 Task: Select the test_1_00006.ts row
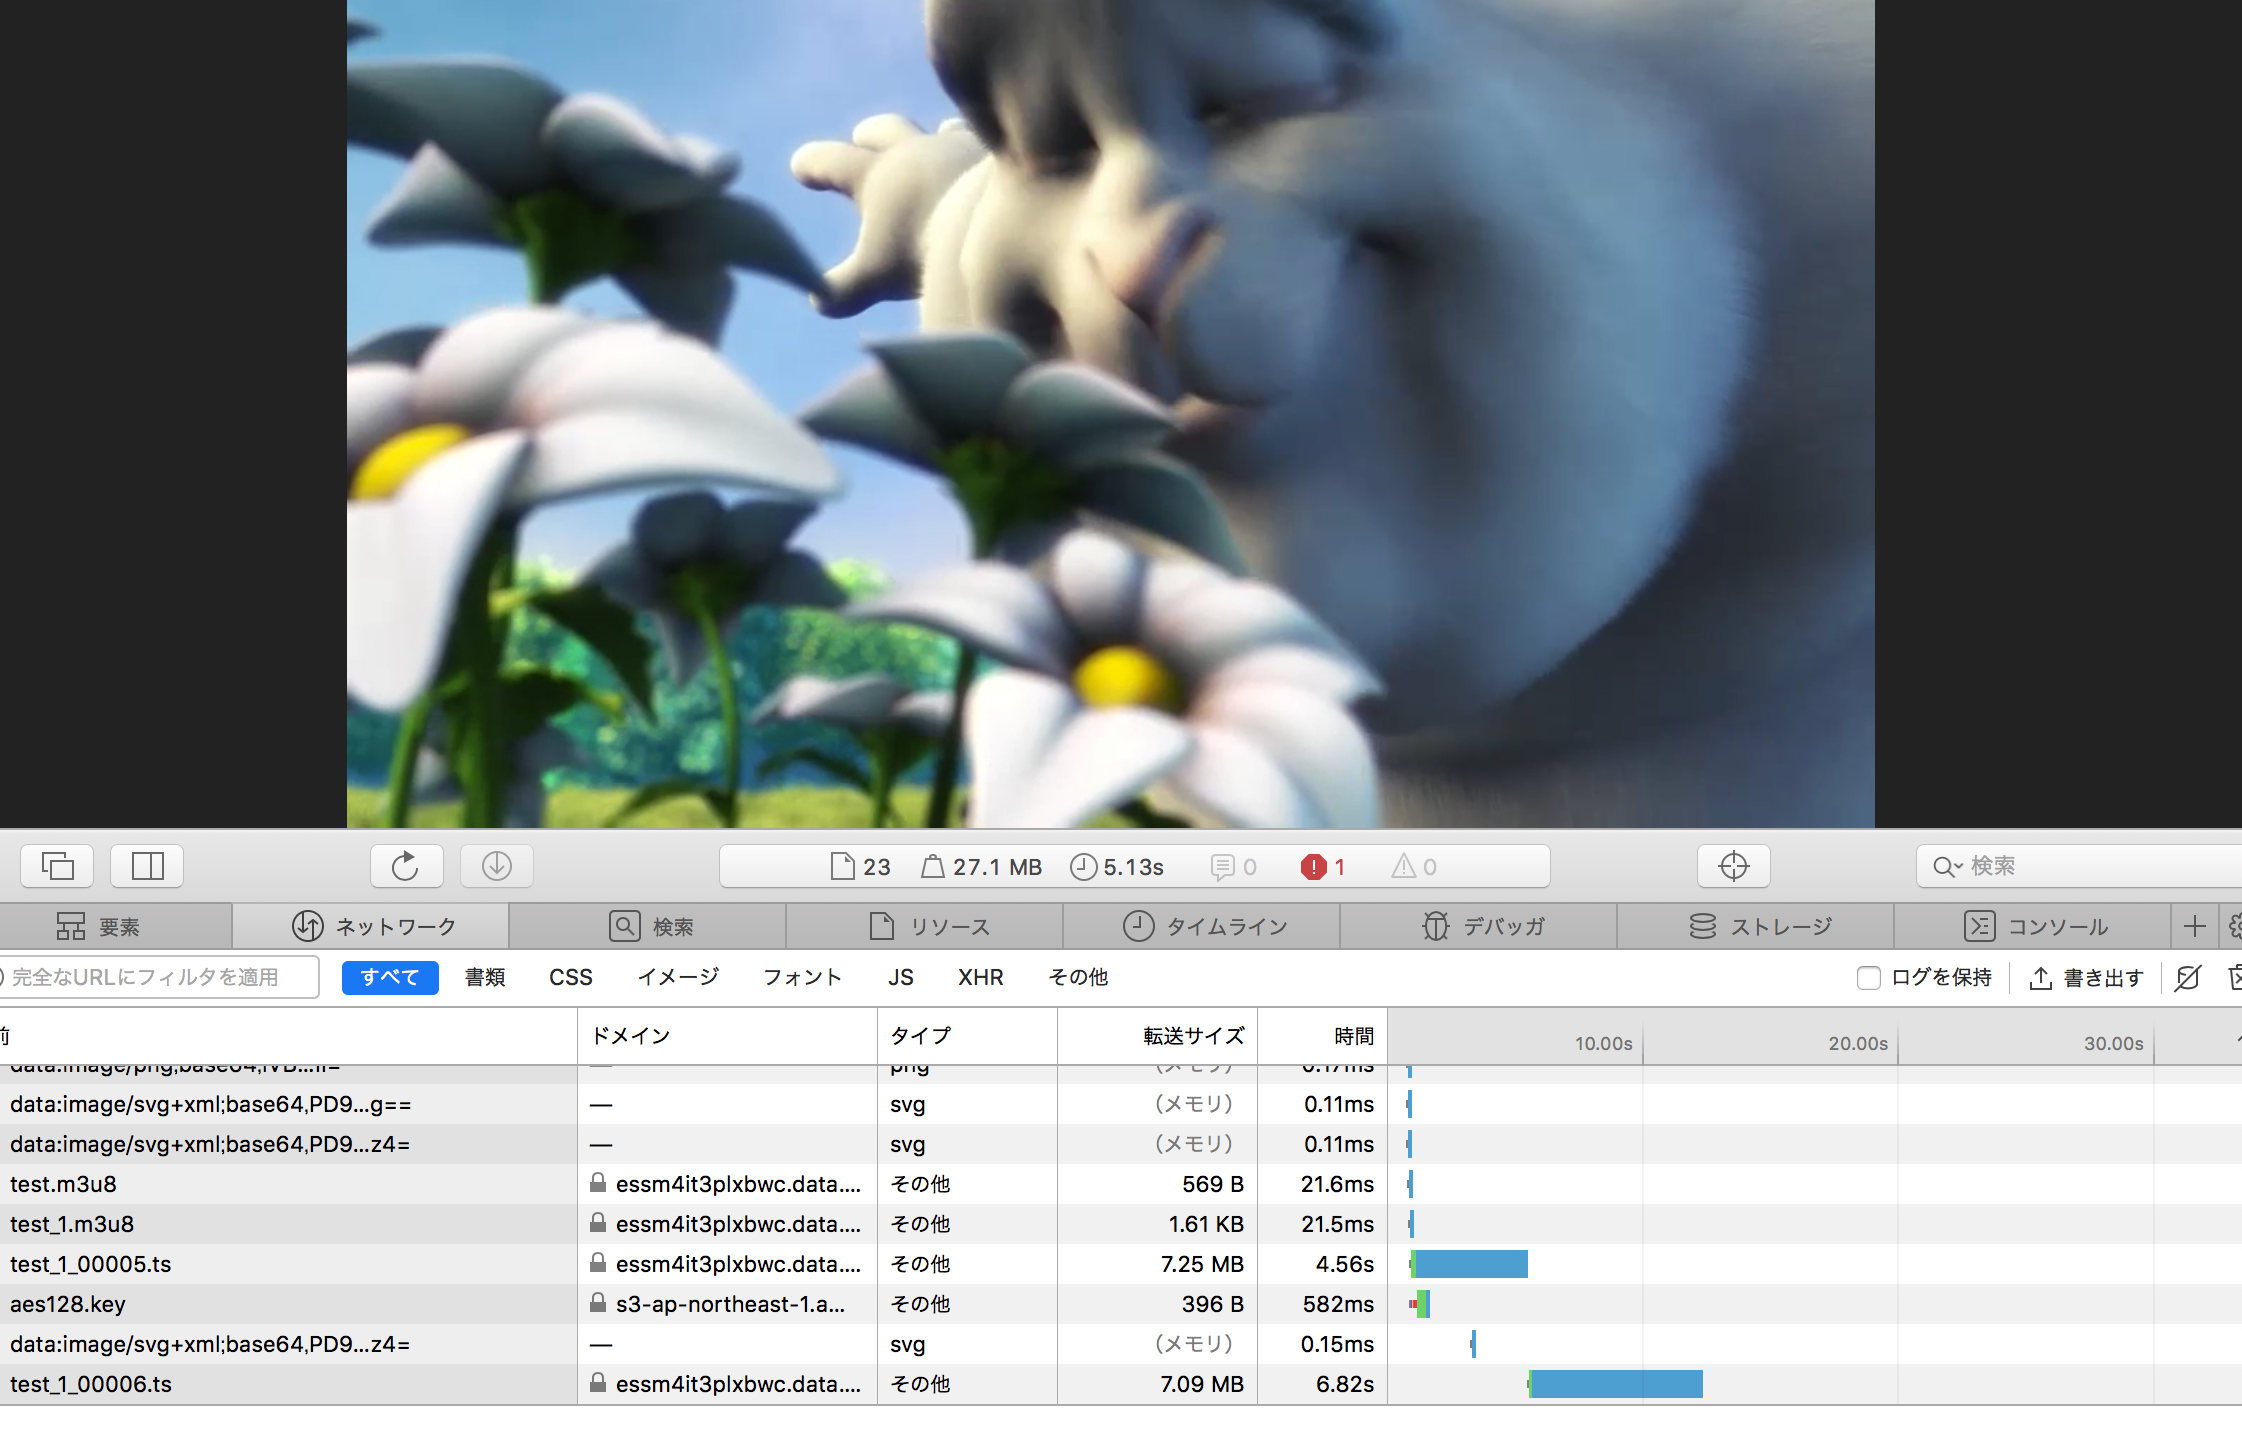coord(1120,1384)
